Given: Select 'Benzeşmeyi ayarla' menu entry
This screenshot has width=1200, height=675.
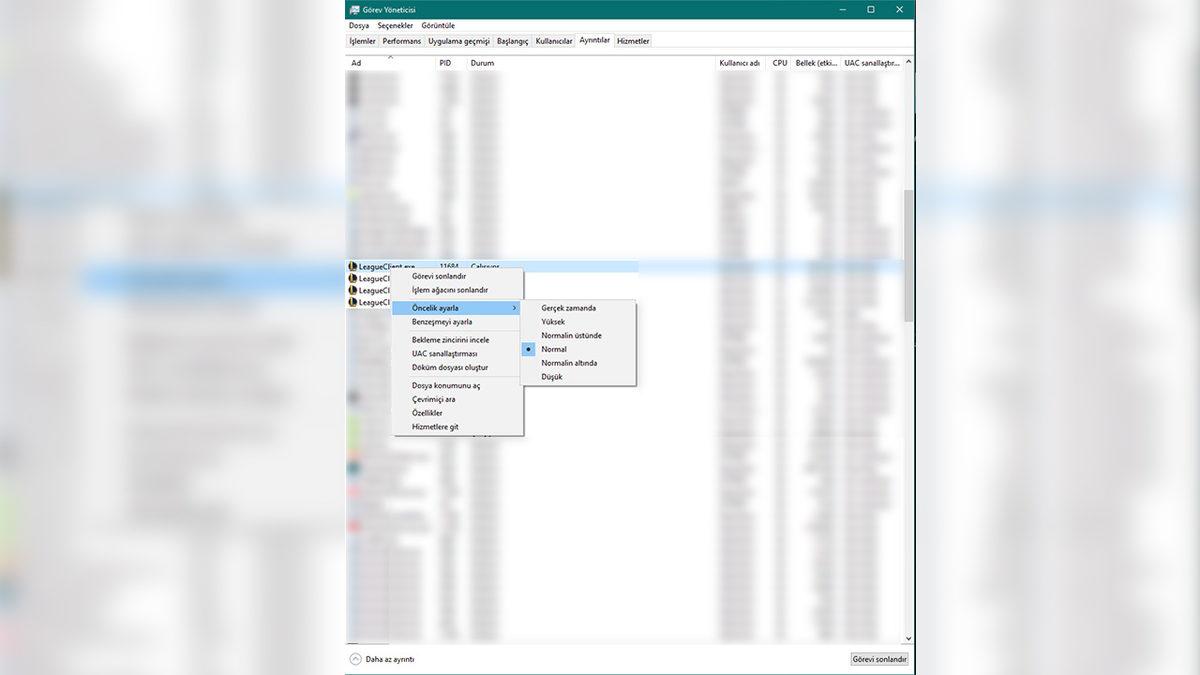Looking at the screenshot, I should [x=442, y=322].
